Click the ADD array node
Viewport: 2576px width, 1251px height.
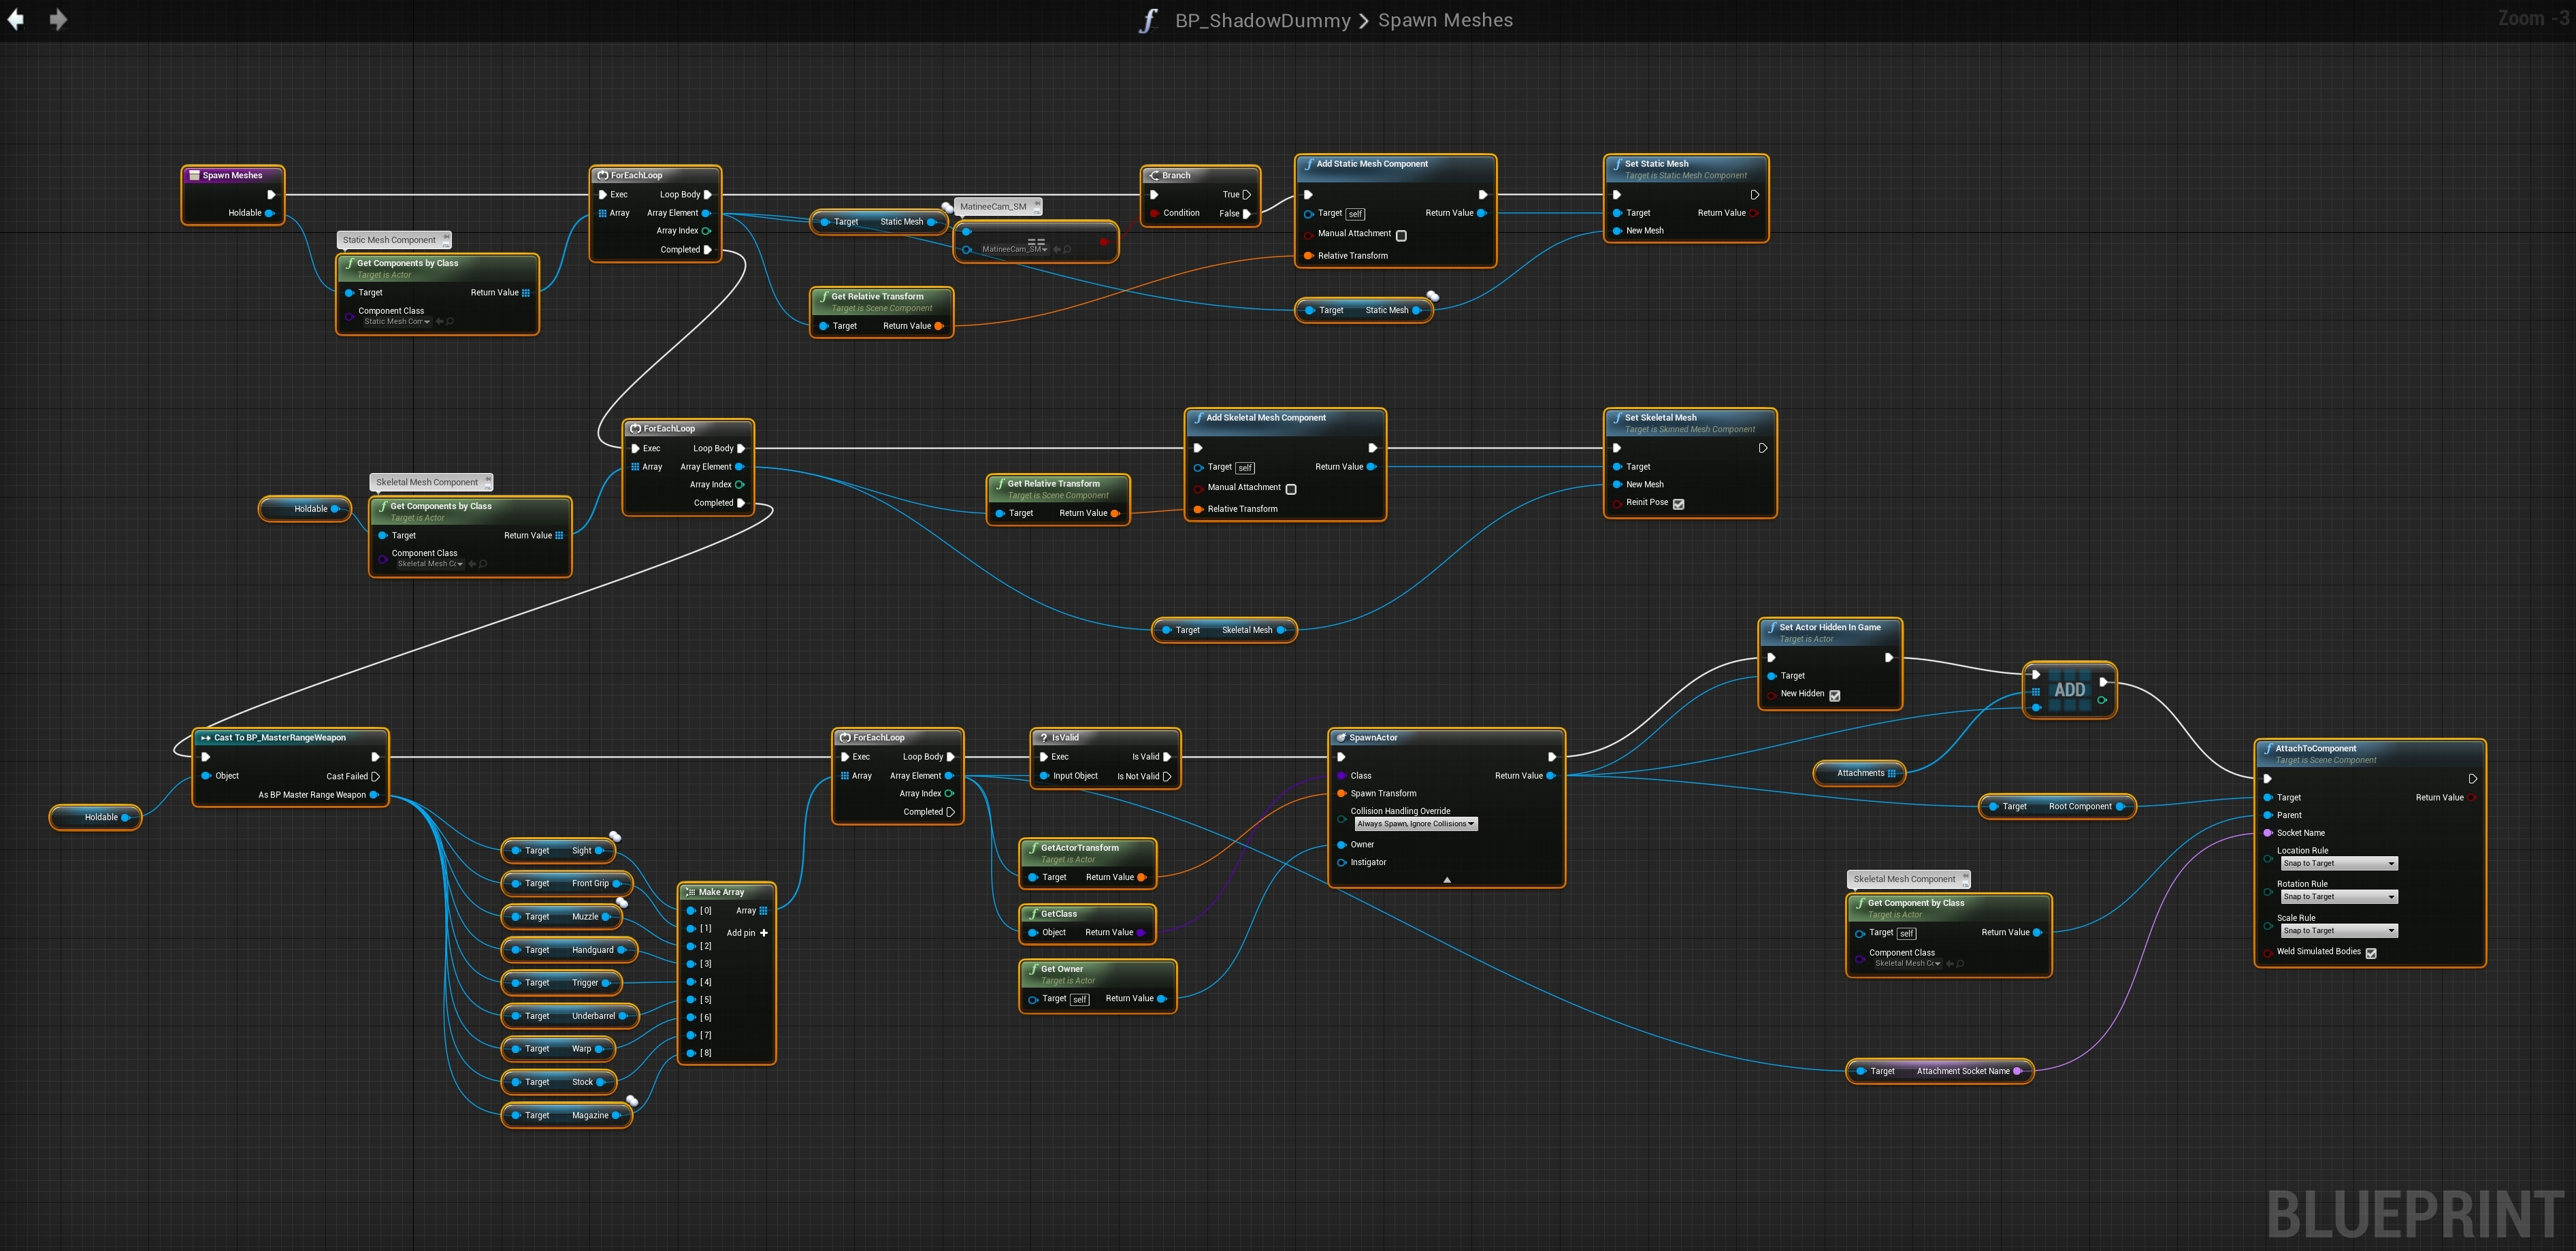2069,690
